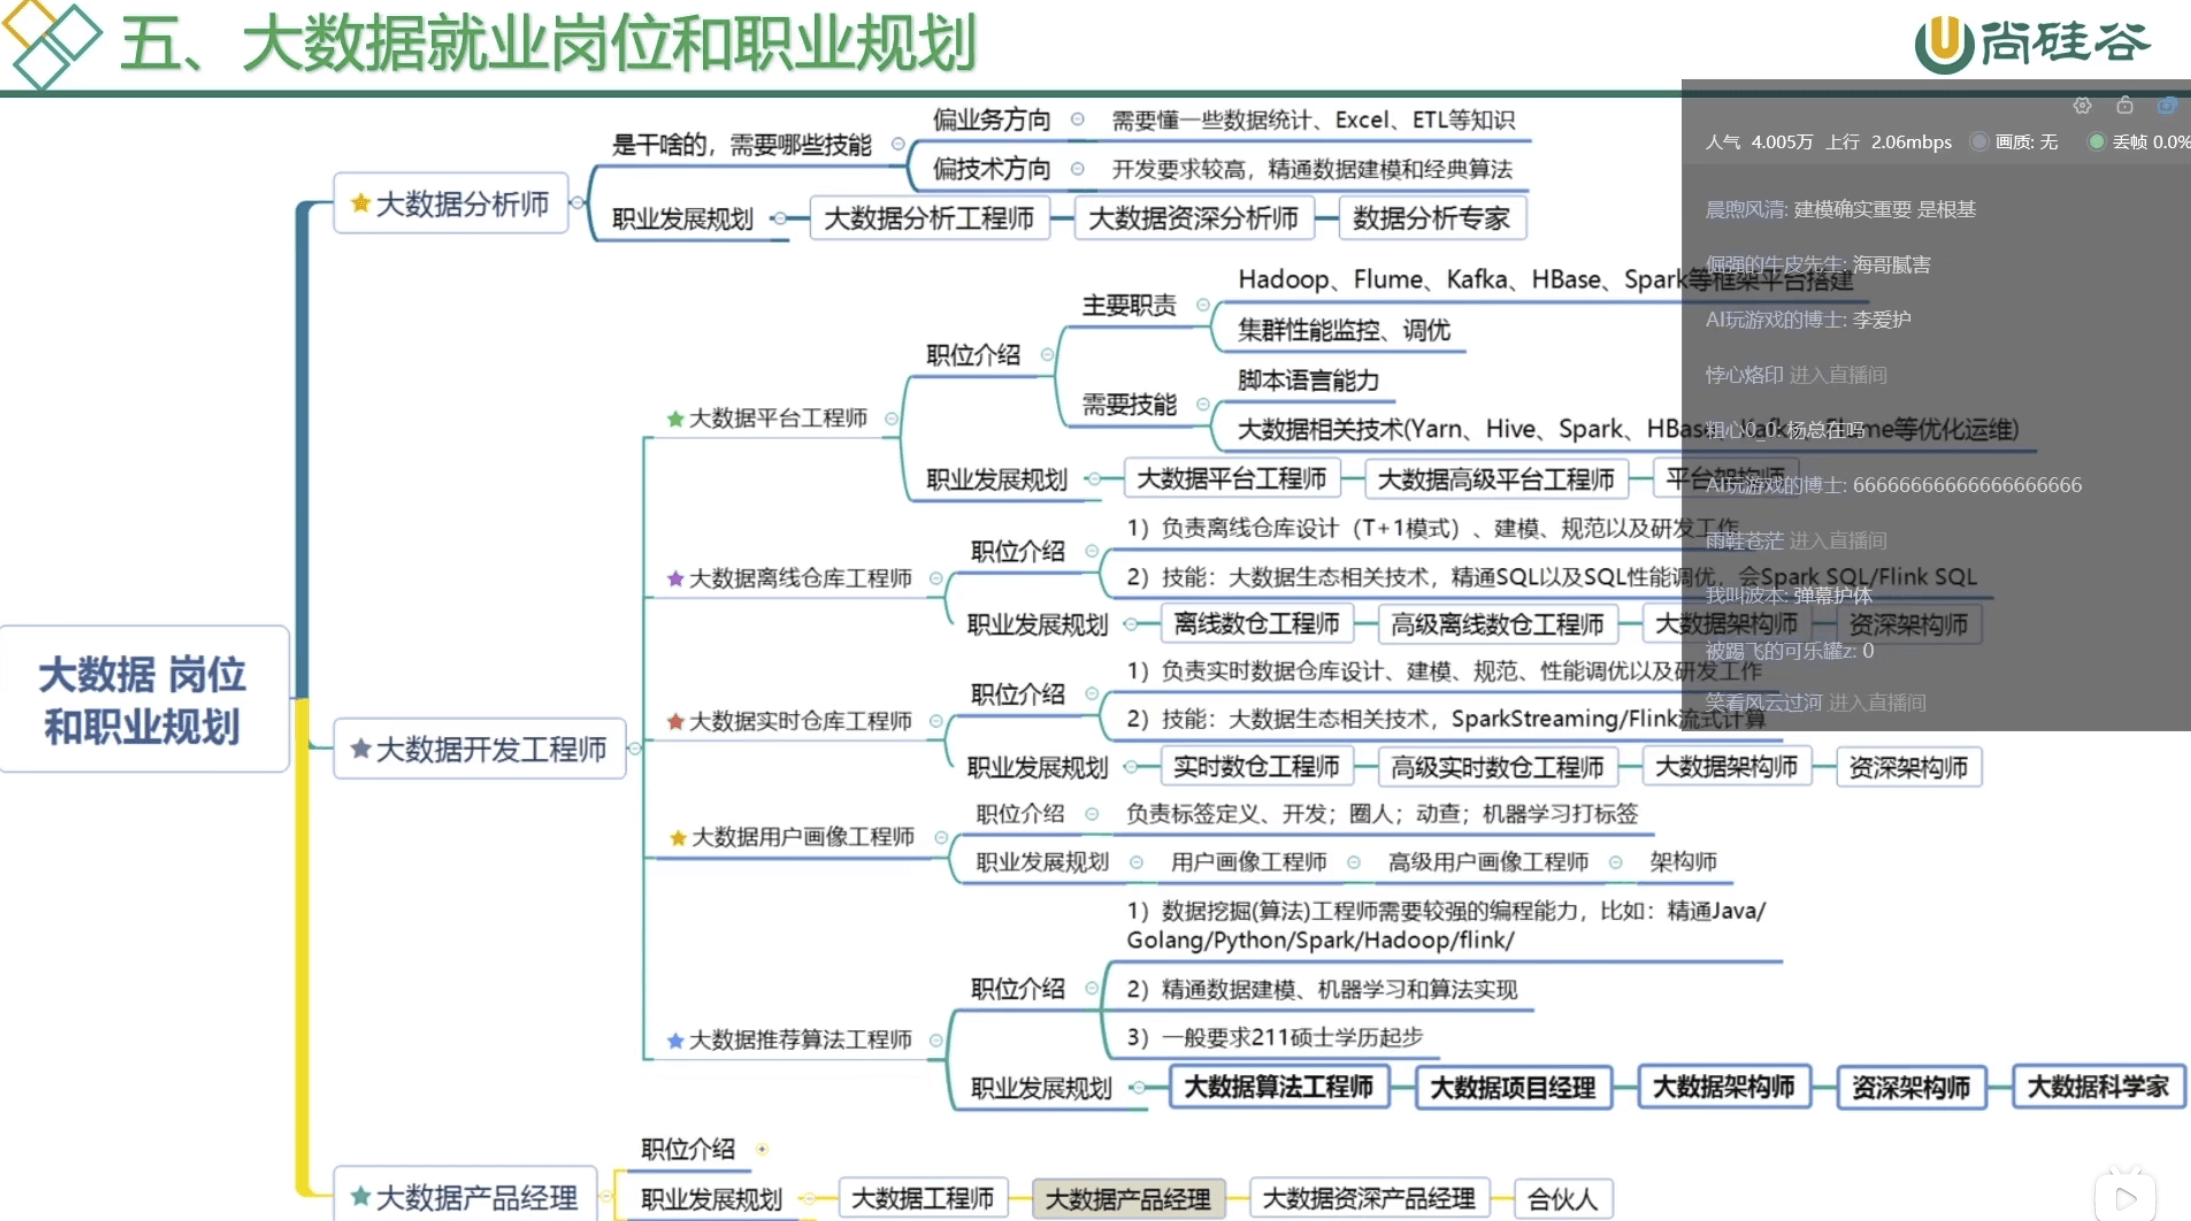Screen dimensions: 2191x1221
Task: Collapse the 大数据开发工程师 branch toggle
Action: tap(634, 748)
